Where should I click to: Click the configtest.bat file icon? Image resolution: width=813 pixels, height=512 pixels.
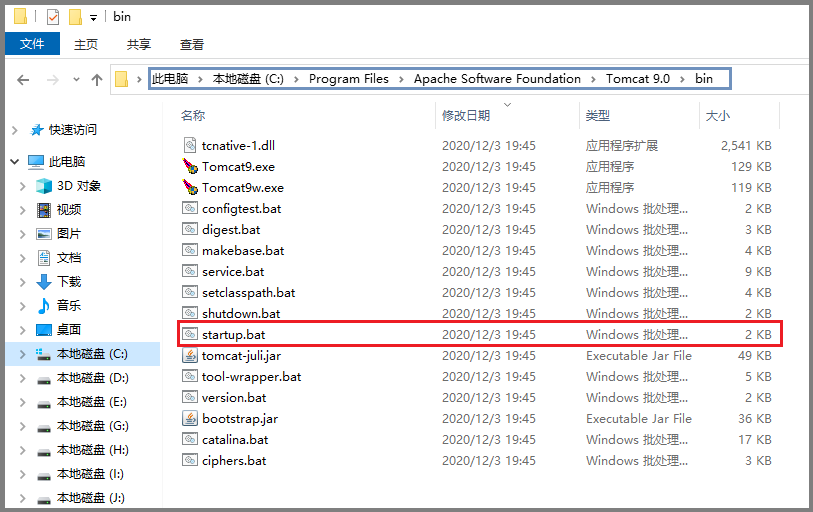pyautogui.click(x=190, y=209)
